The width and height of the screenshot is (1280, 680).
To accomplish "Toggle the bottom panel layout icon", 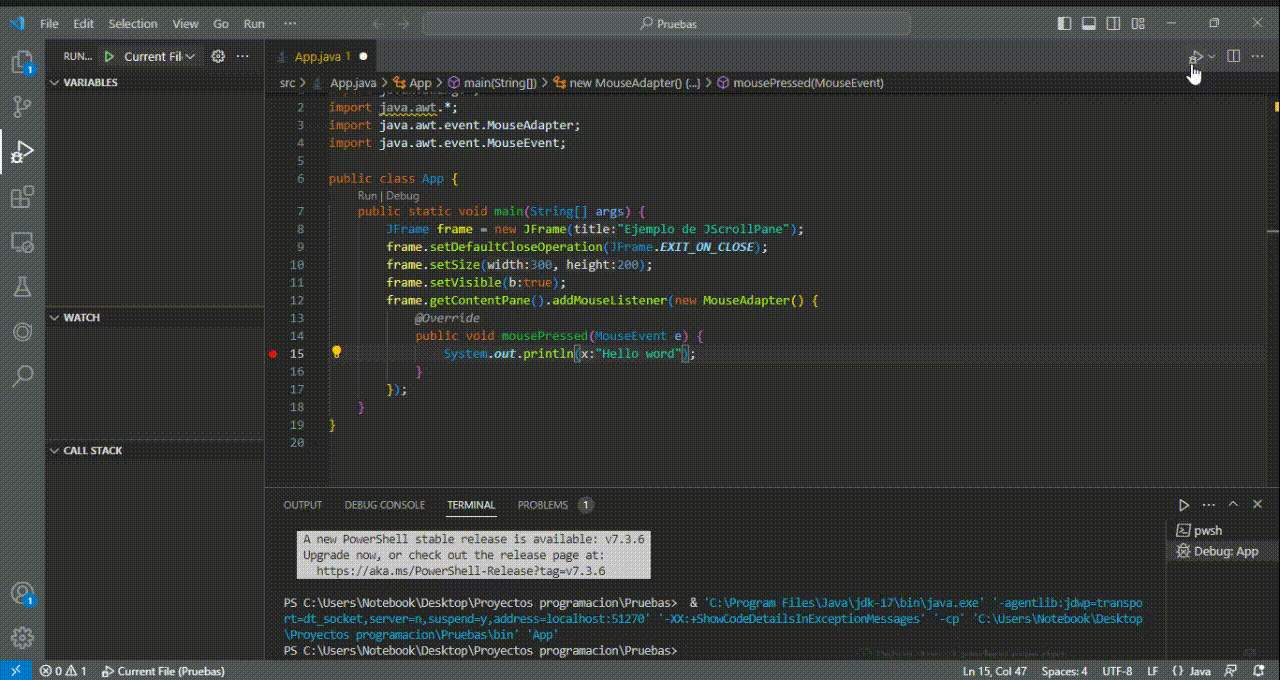I will pos(1089,23).
